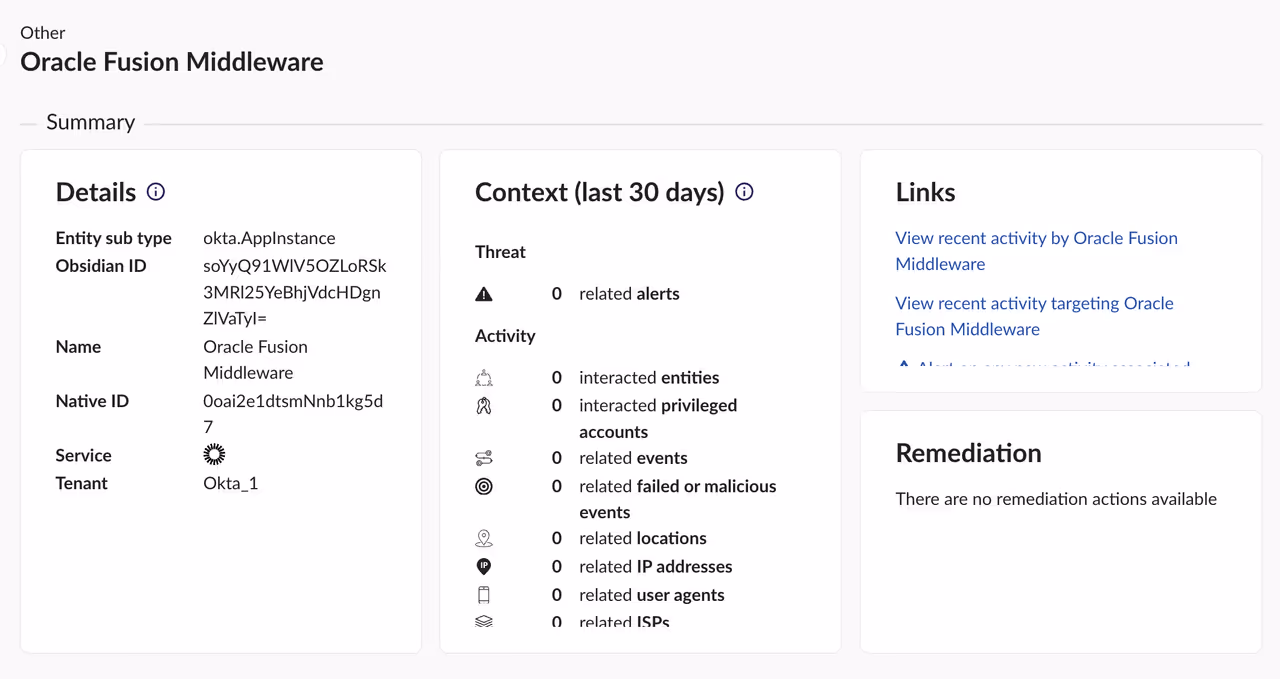Click the warning triangle alerts icon

(484, 294)
